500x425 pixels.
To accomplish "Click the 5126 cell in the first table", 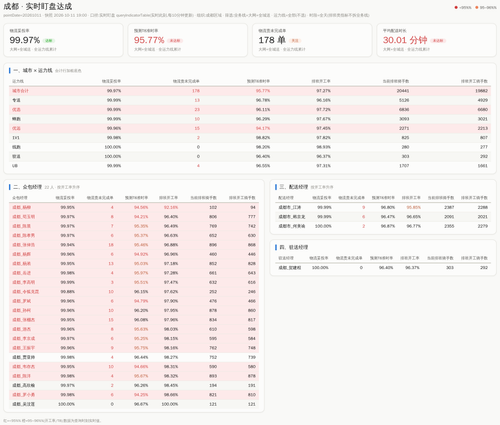I will [404, 100].
